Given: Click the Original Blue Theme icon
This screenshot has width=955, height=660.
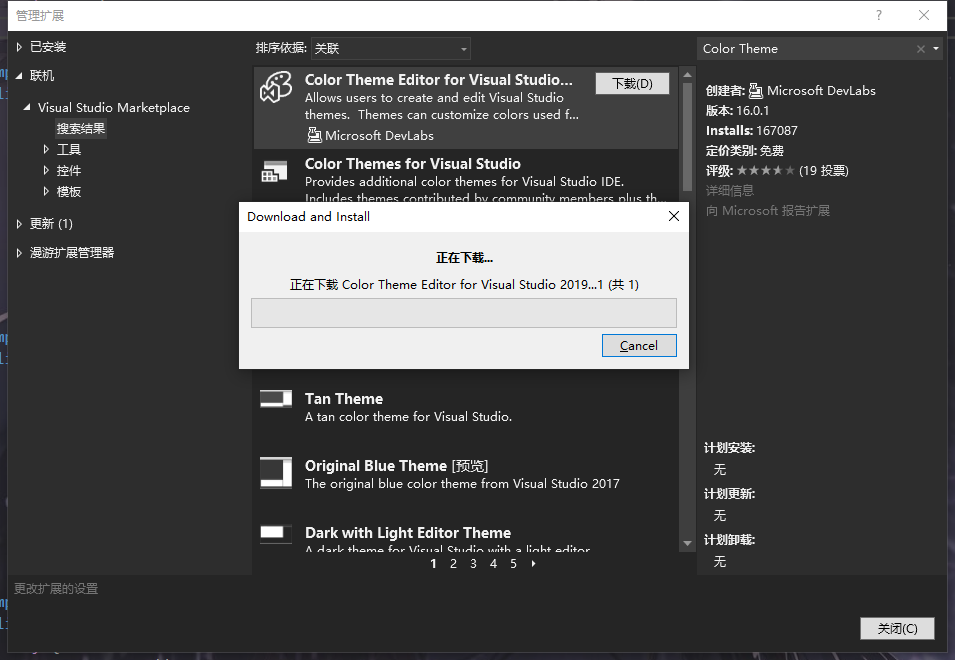Looking at the screenshot, I should point(276,473).
